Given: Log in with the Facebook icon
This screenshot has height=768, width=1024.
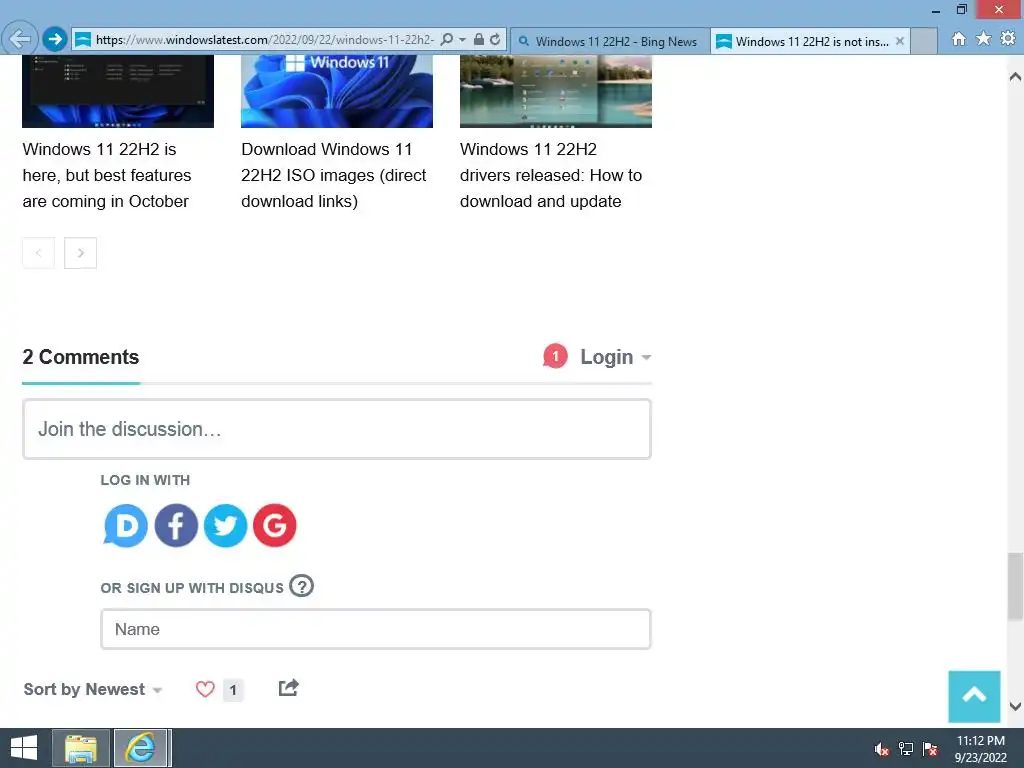Looking at the screenshot, I should (x=176, y=525).
